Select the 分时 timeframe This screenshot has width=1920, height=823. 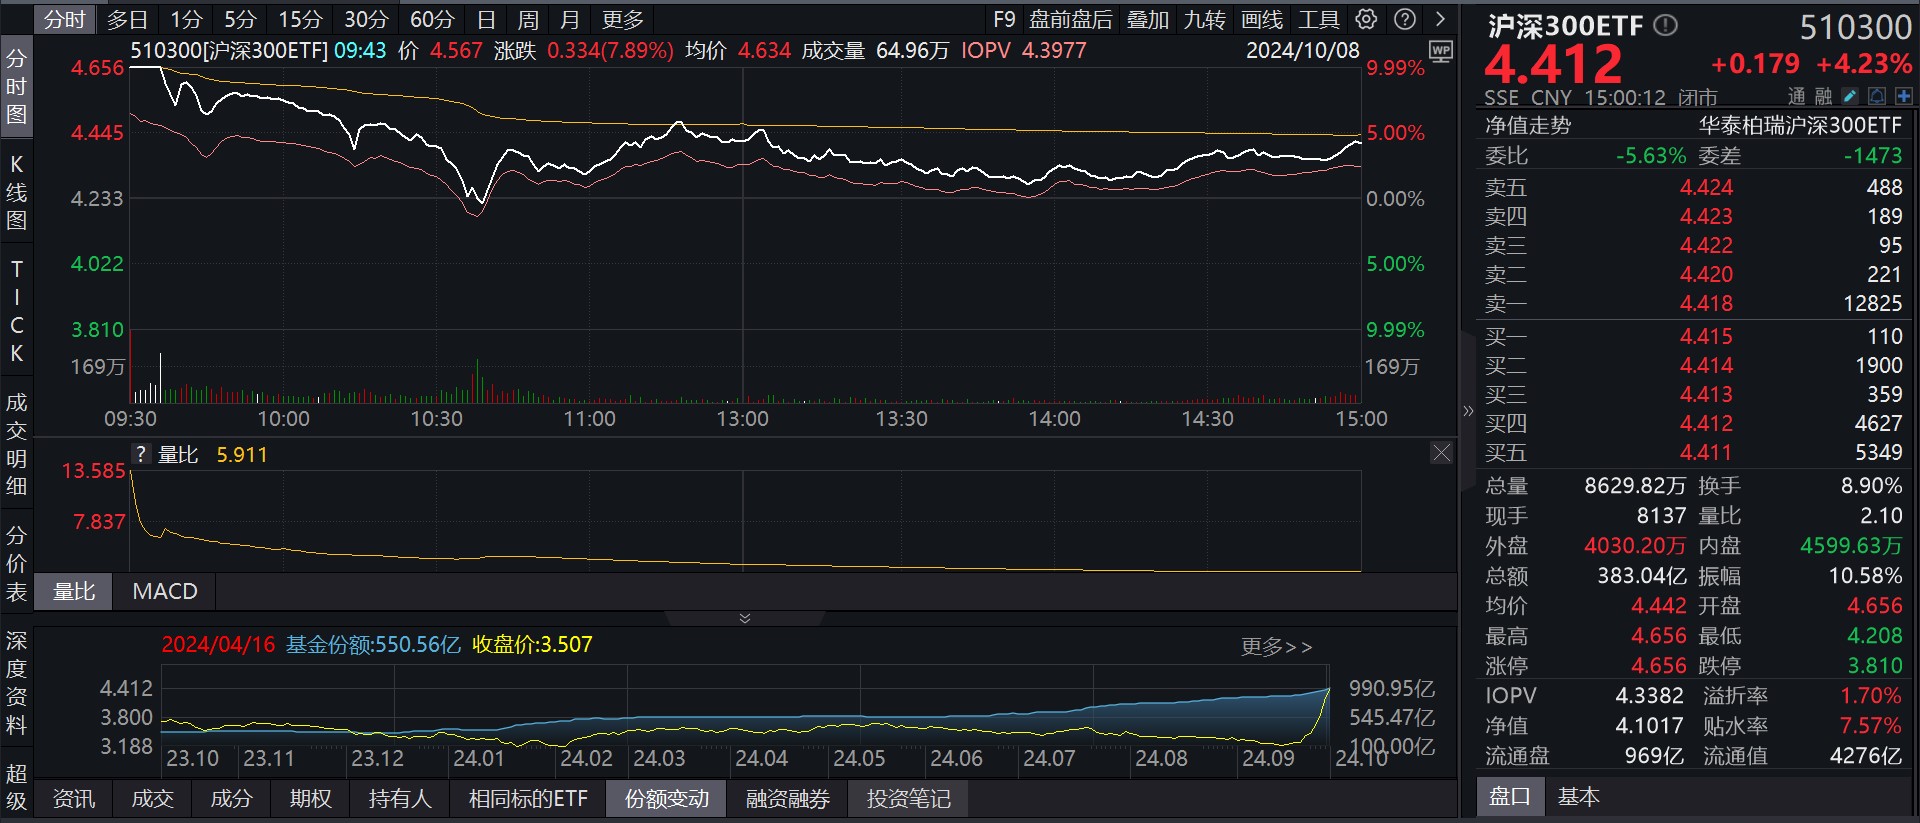point(65,20)
